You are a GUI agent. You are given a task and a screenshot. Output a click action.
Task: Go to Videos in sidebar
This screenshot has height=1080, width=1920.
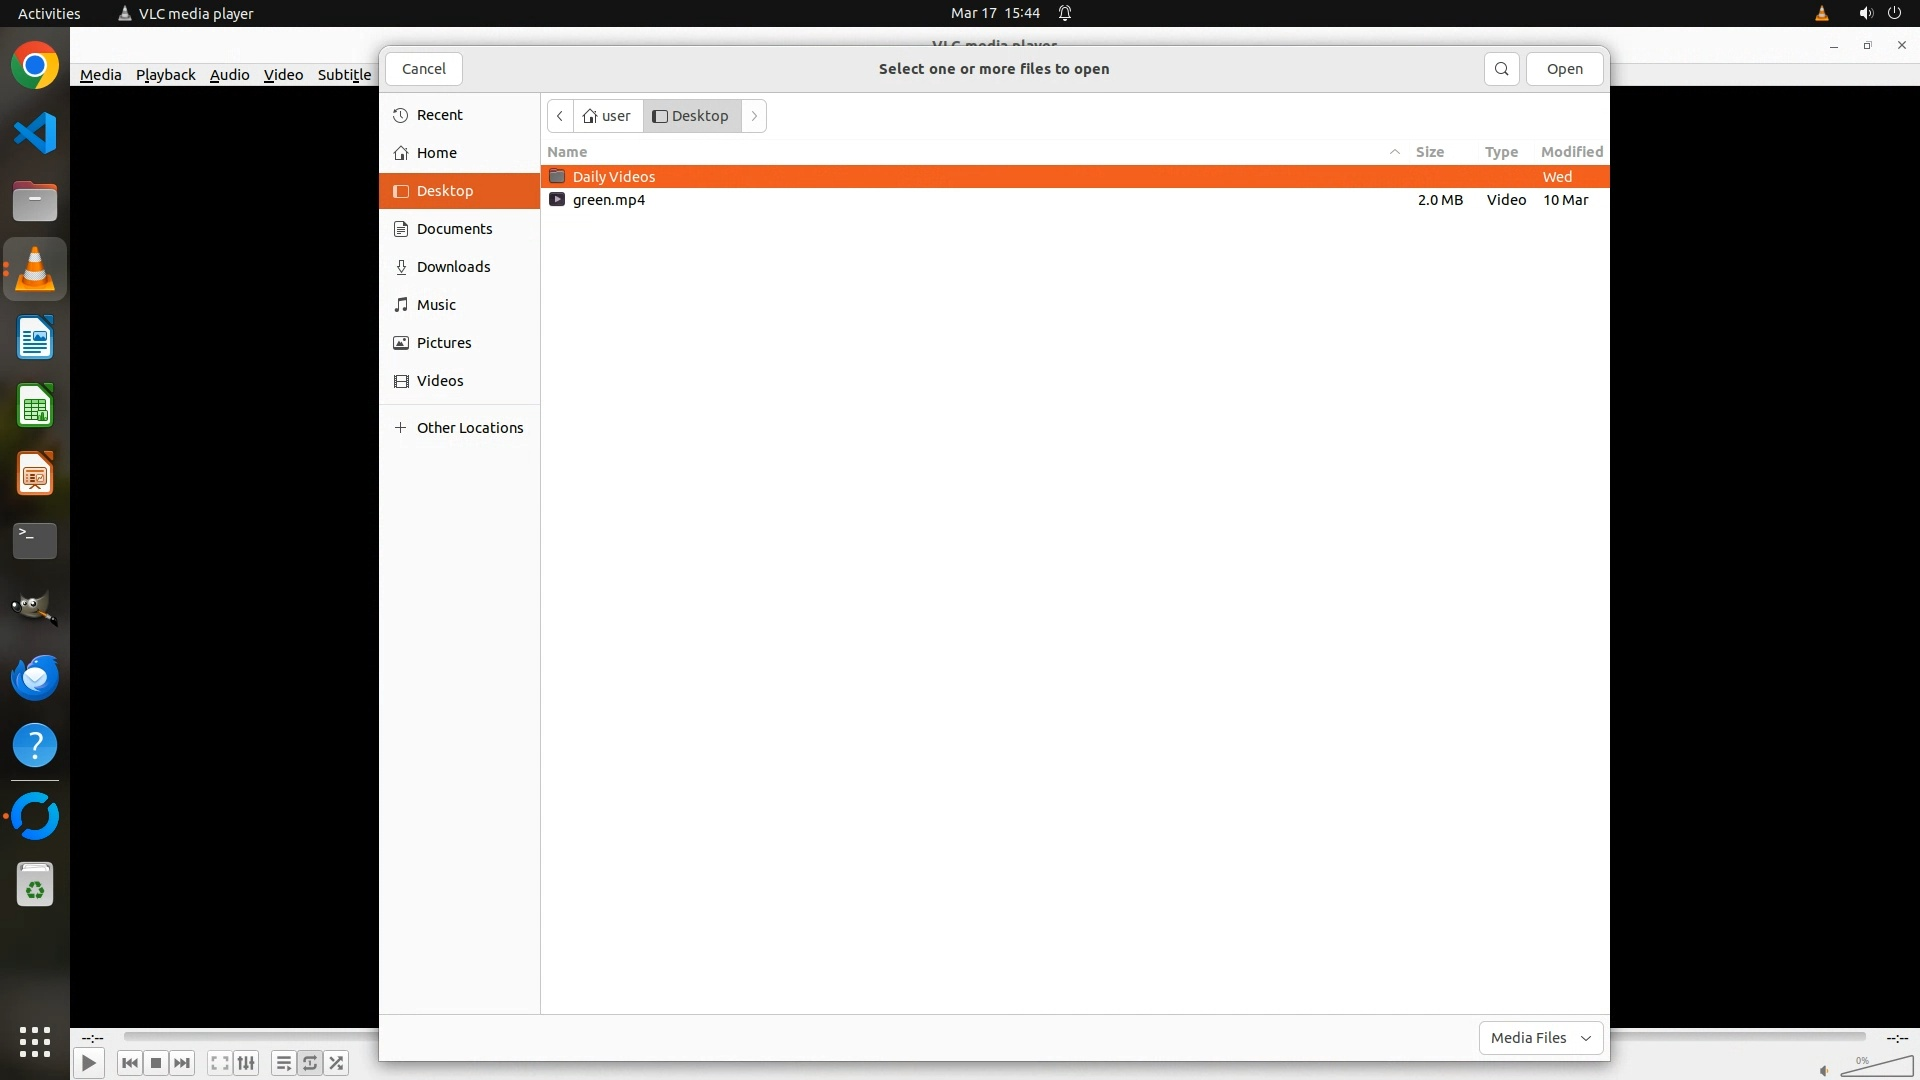pyautogui.click(x=439, y=381)
